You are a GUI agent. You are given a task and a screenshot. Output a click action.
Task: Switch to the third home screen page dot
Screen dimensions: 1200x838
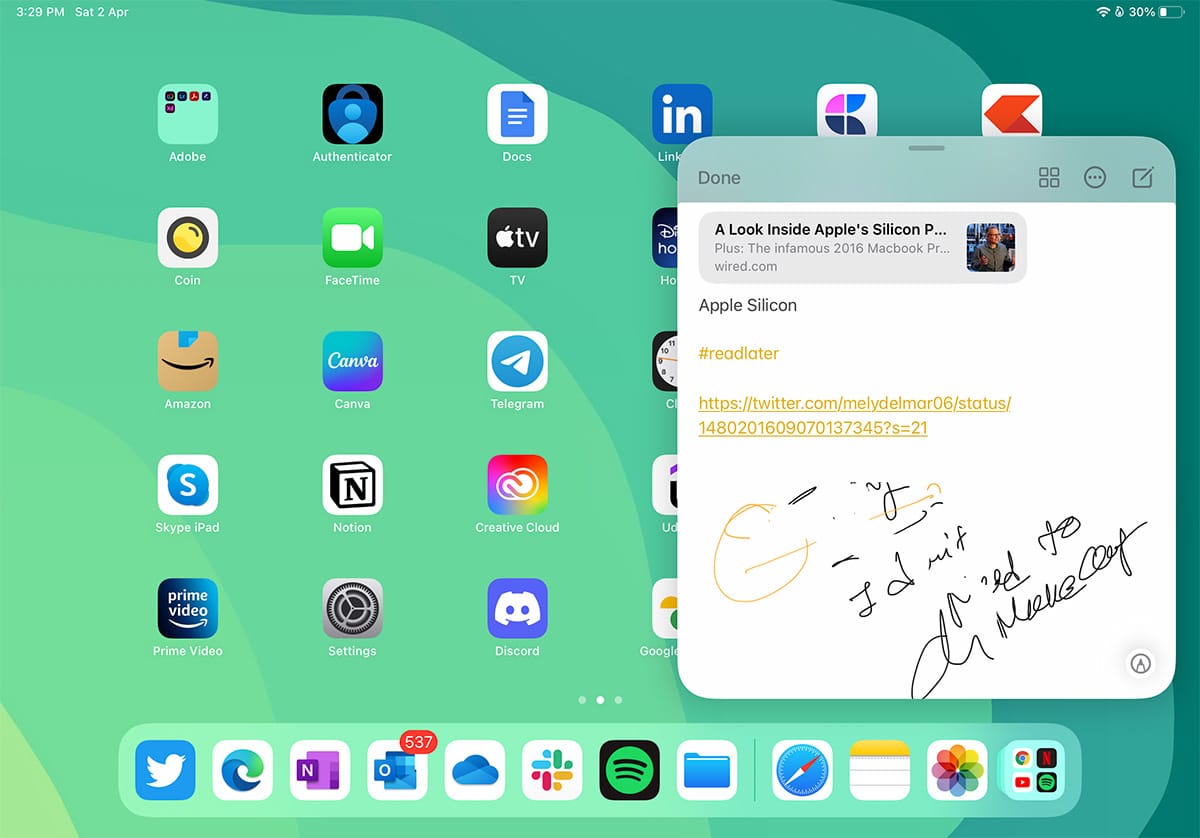(x=618, y=700)
